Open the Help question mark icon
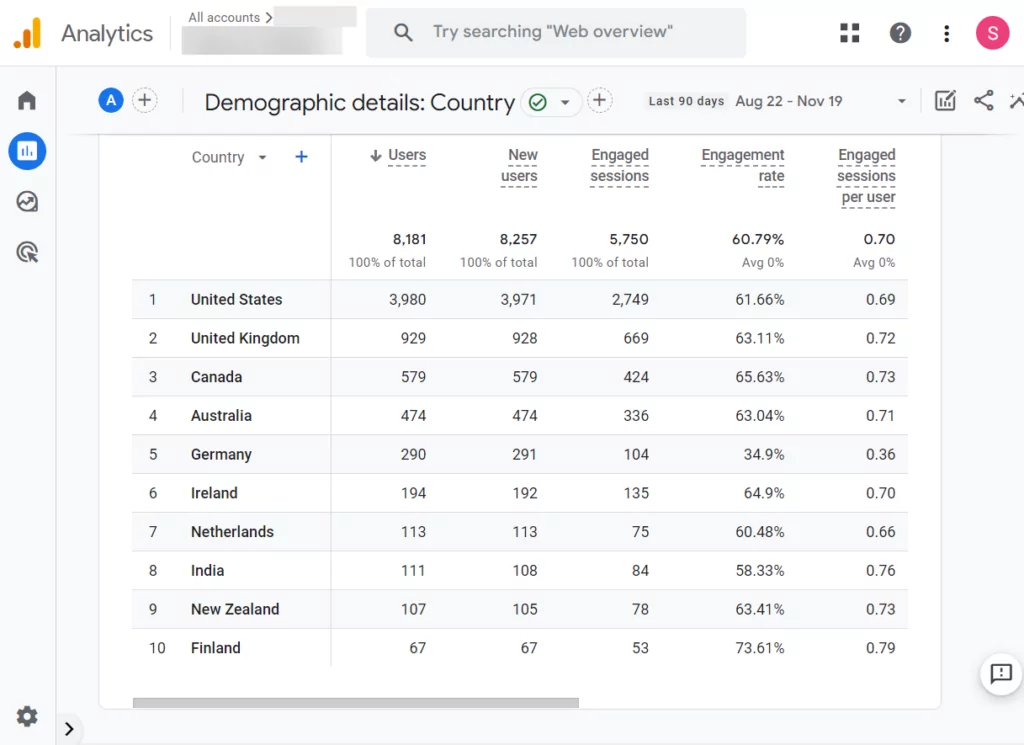This screenshot has height=745, width=1024. (x=900, y=33)
